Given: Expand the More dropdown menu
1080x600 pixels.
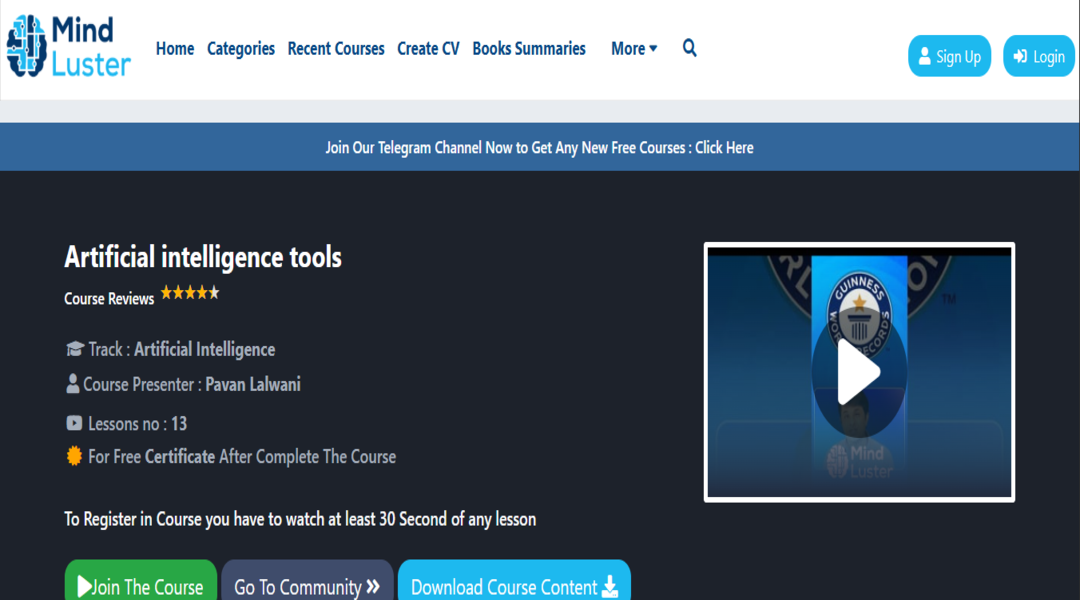Looking at the screenshot, I should point(634,49).
